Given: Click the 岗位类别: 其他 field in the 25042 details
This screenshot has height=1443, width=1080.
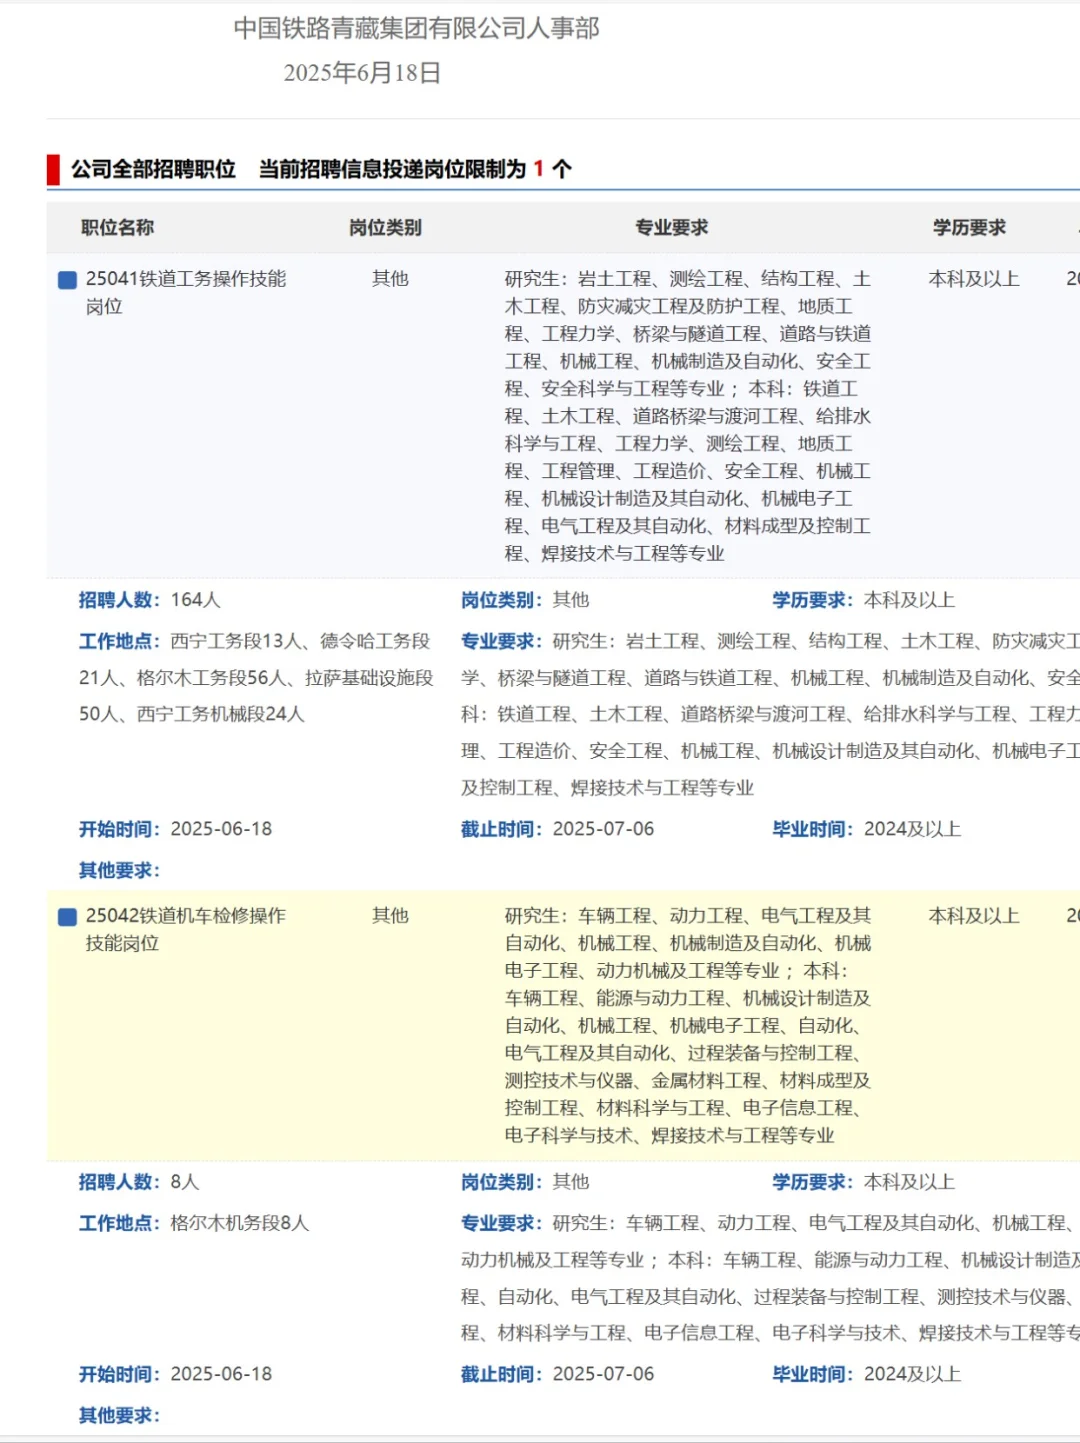Looking at the screenshot, I should pyautogui.click(x=525, y=1182).
